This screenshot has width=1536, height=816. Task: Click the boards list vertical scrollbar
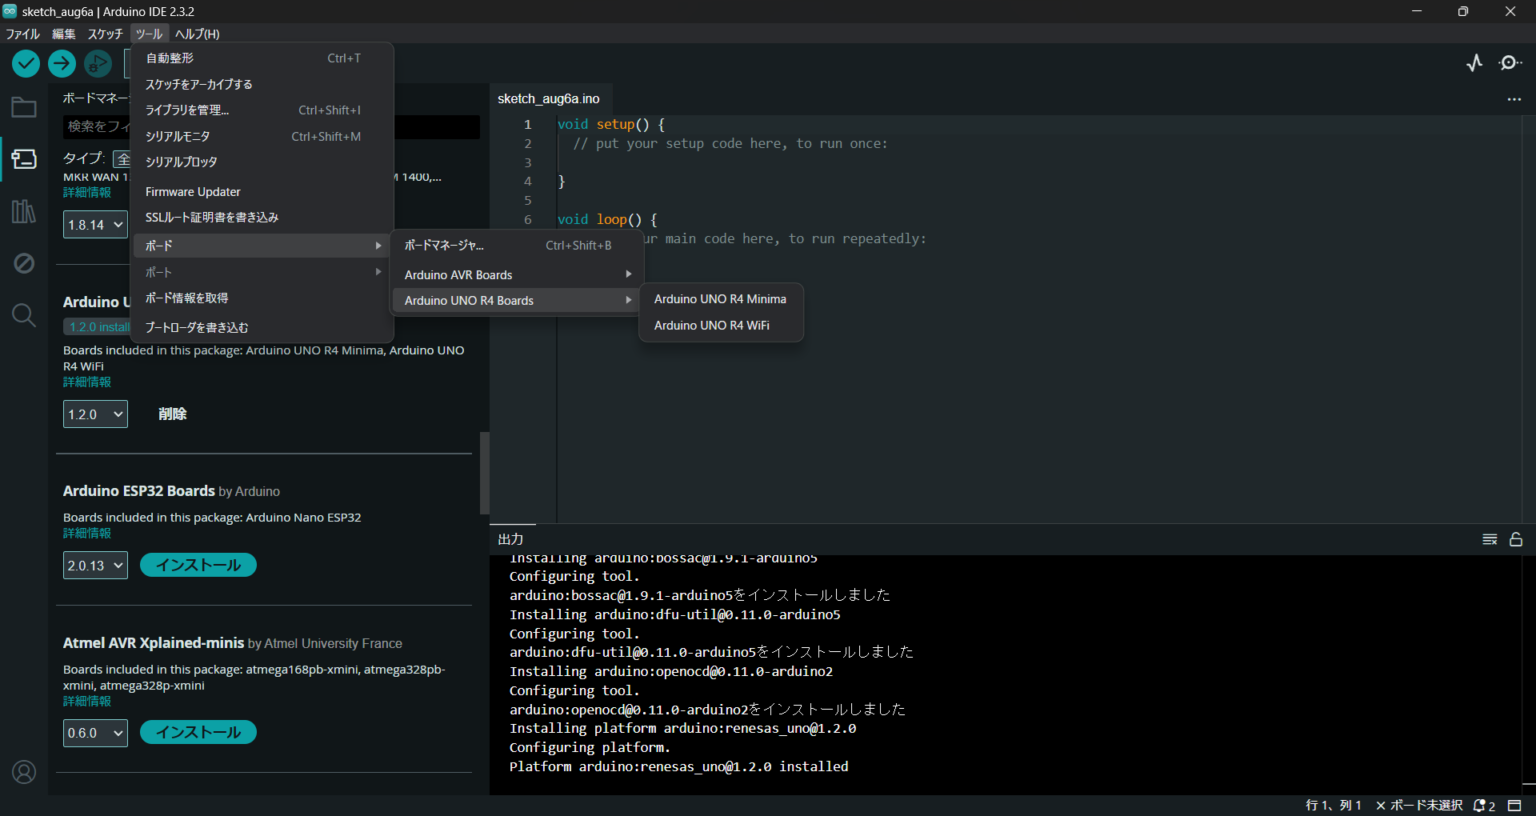[x=484, y=472]
